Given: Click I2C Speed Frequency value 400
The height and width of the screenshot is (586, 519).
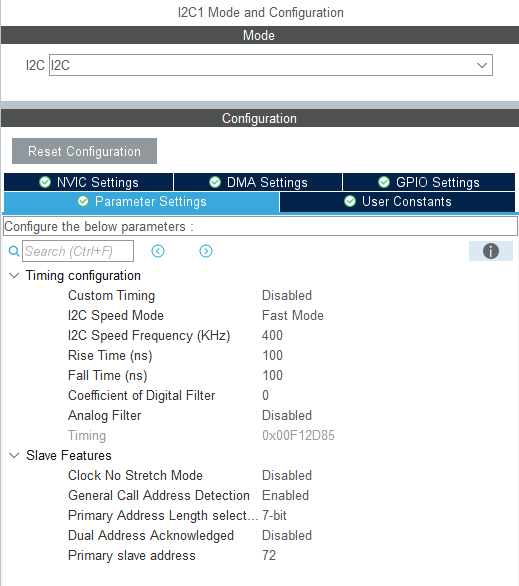Looking at the screenshot, I should click(272, 336).
